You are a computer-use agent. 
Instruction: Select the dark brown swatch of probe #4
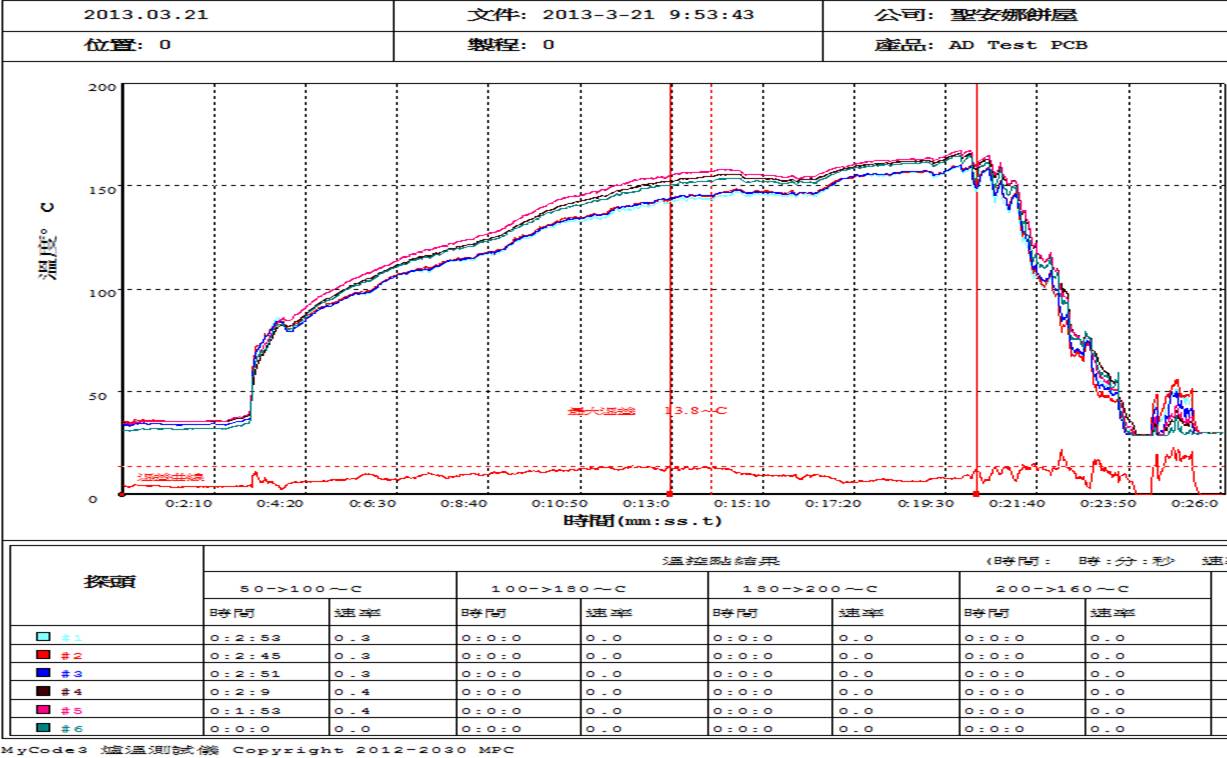tap(42, 691)
